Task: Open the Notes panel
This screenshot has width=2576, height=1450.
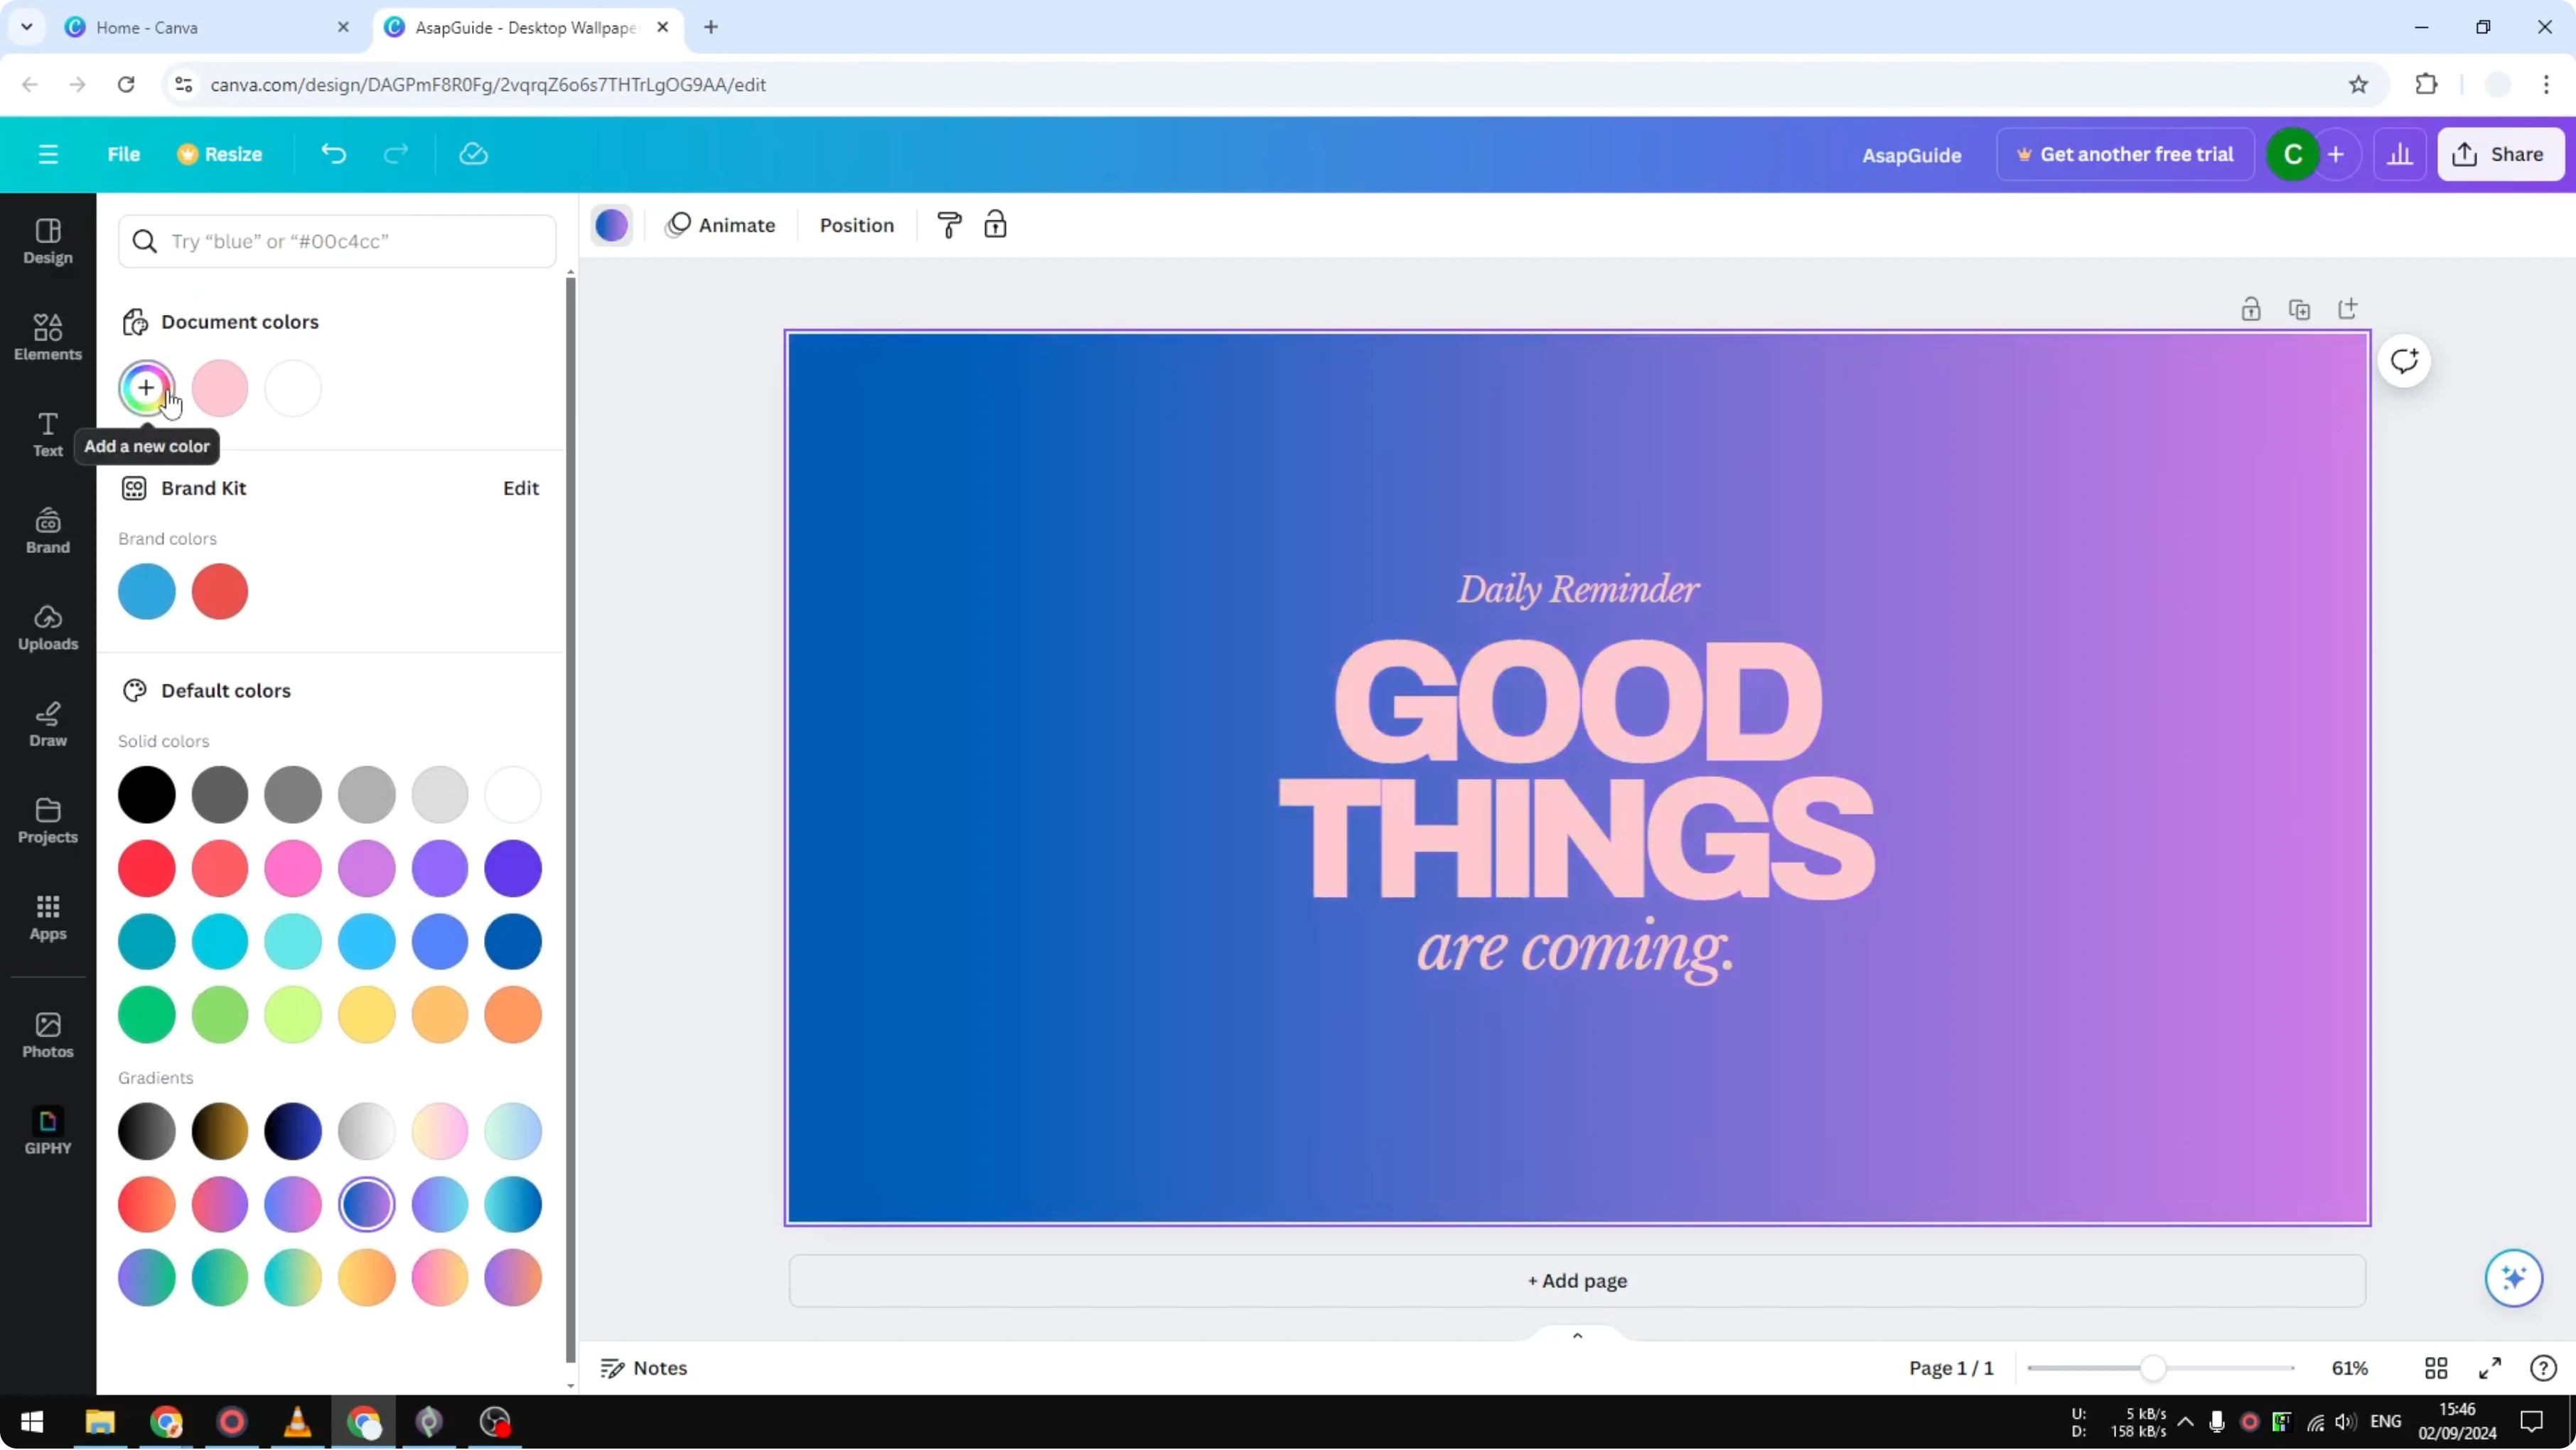Action: click(x=644, y=1368)
